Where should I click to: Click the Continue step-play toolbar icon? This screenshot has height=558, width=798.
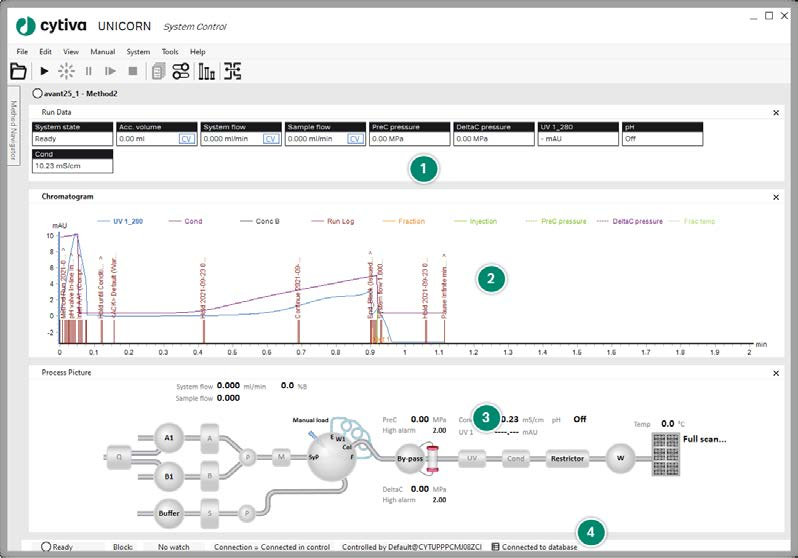tap(110, 71)
